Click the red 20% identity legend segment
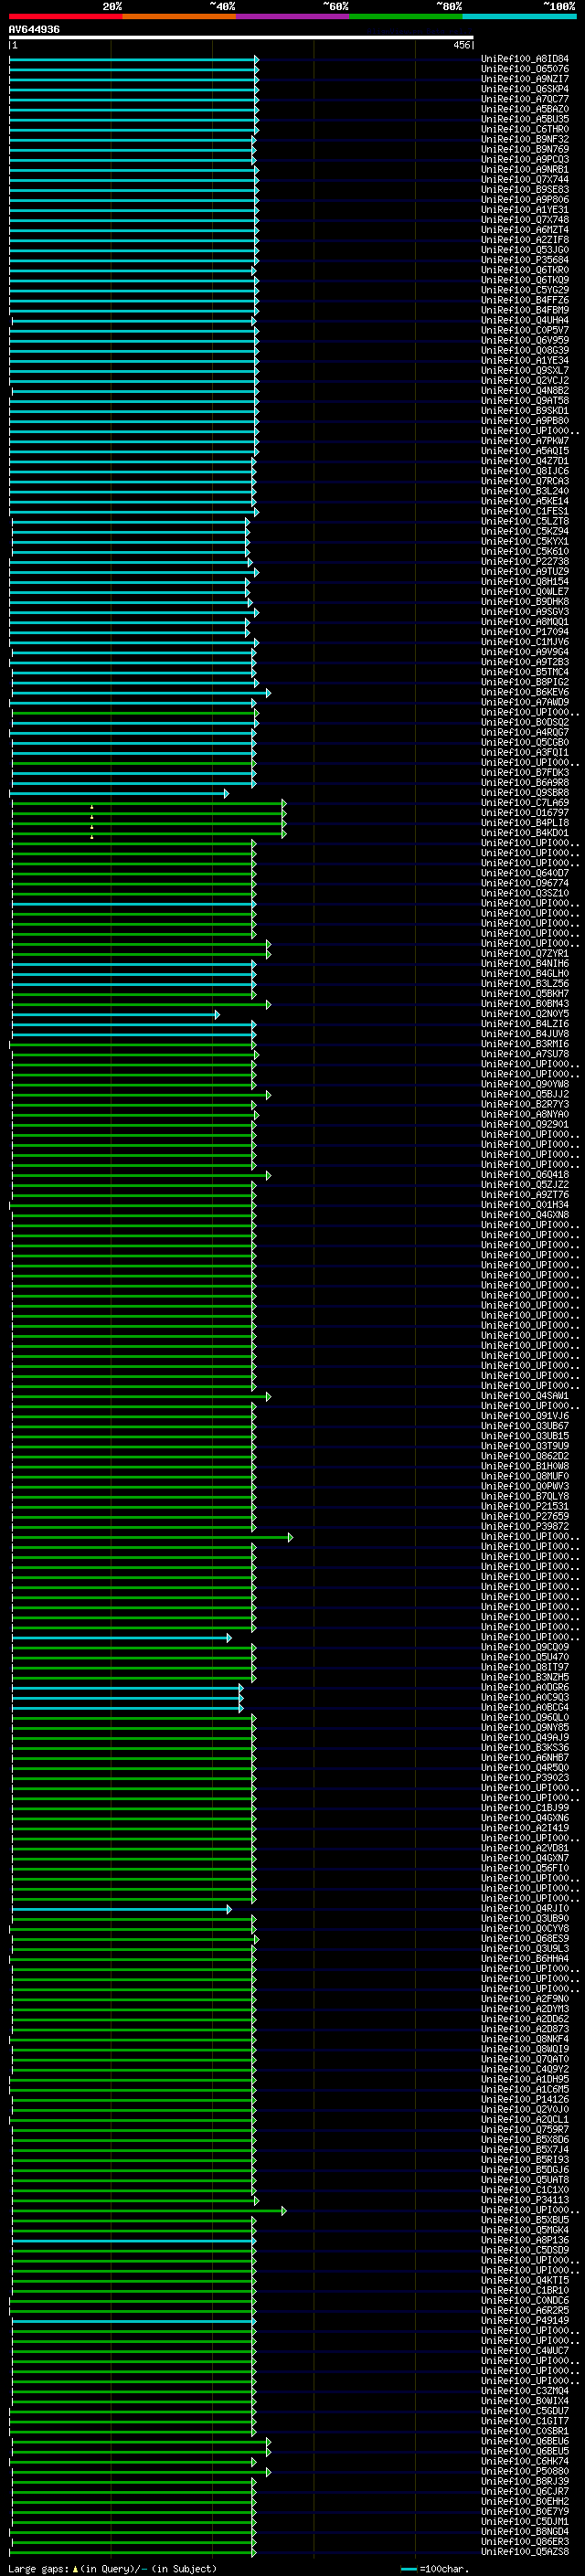The height and width of the screenshot is (2576, 585). 66,16
